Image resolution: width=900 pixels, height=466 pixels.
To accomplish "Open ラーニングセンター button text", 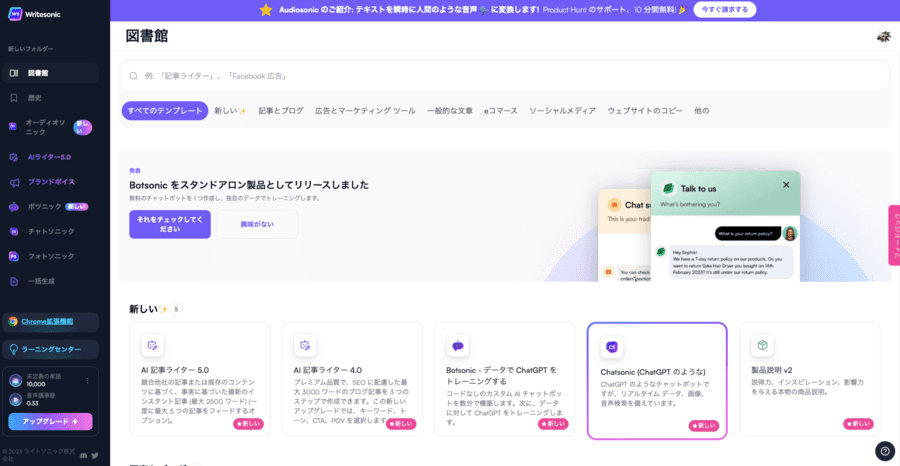I will pos(51,349).
